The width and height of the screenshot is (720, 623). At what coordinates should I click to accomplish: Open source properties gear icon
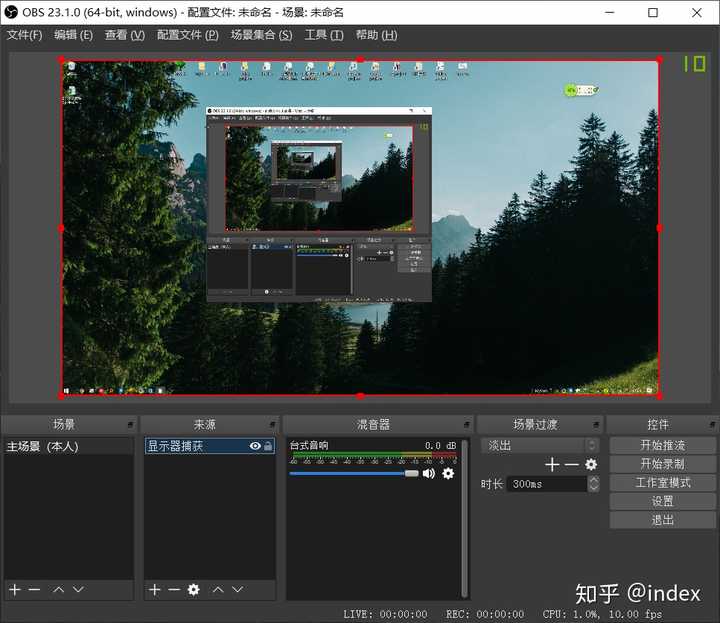pyautogui.click(x=194, y=589)
